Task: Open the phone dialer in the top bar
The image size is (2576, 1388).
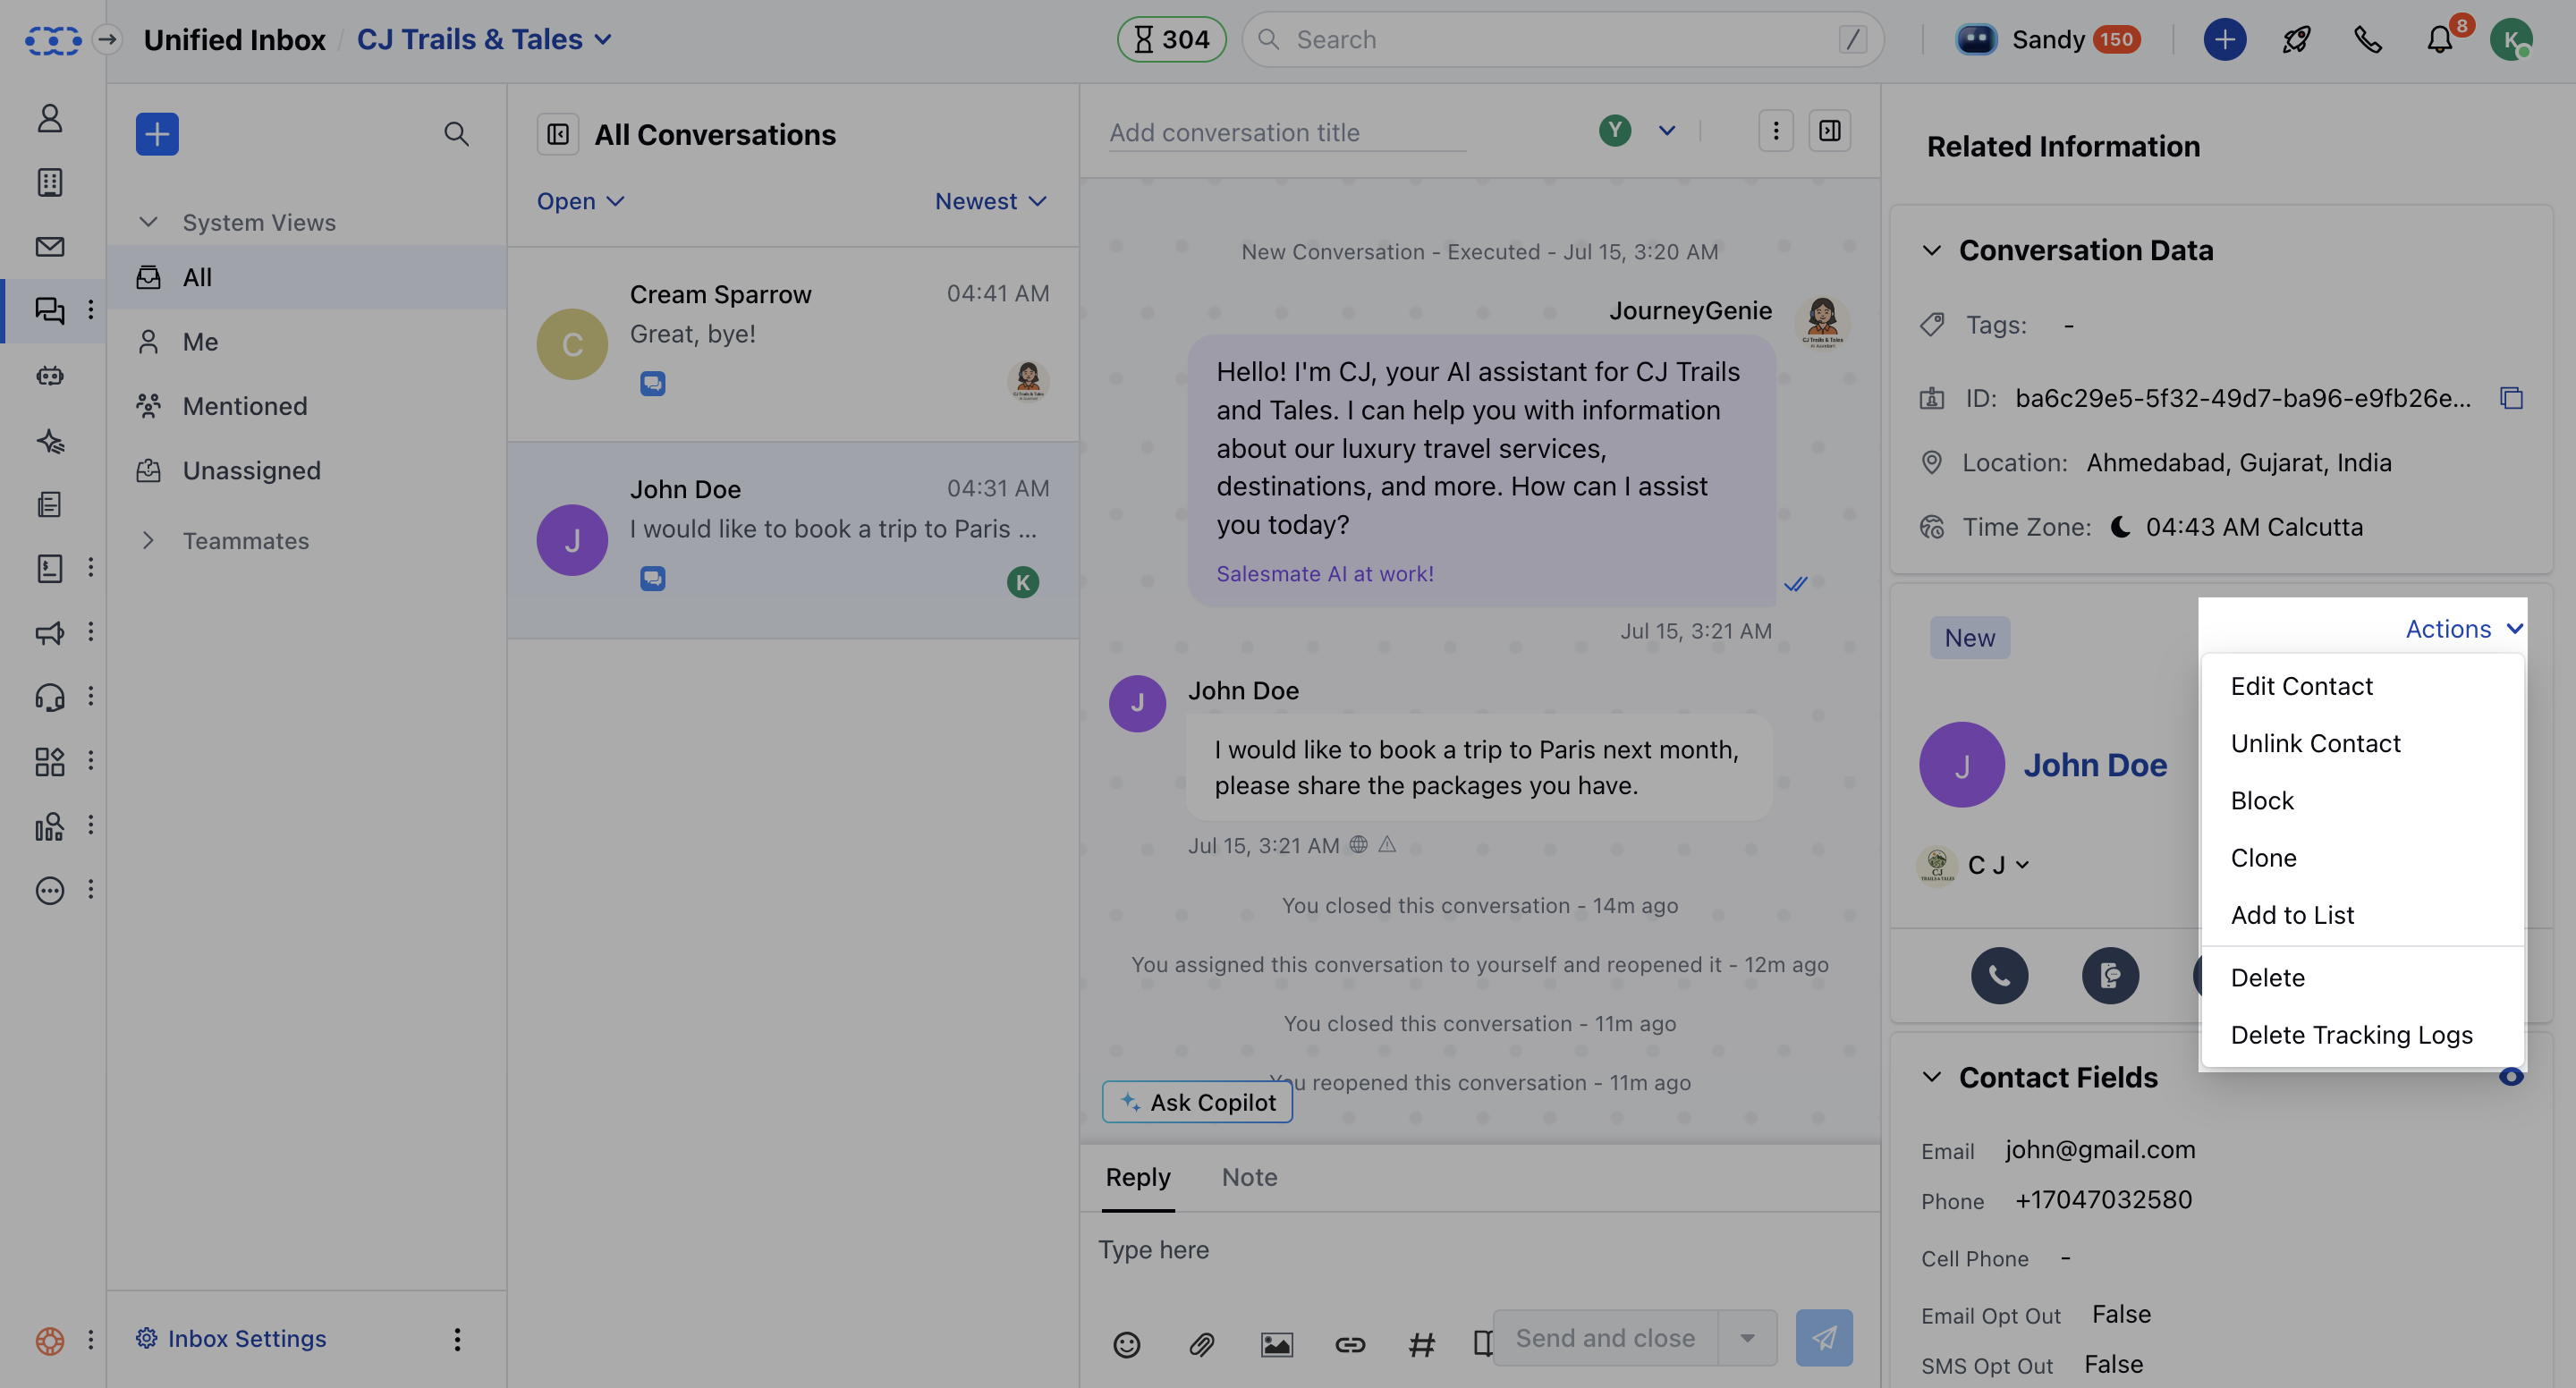Action: (x=2368, y=40)
